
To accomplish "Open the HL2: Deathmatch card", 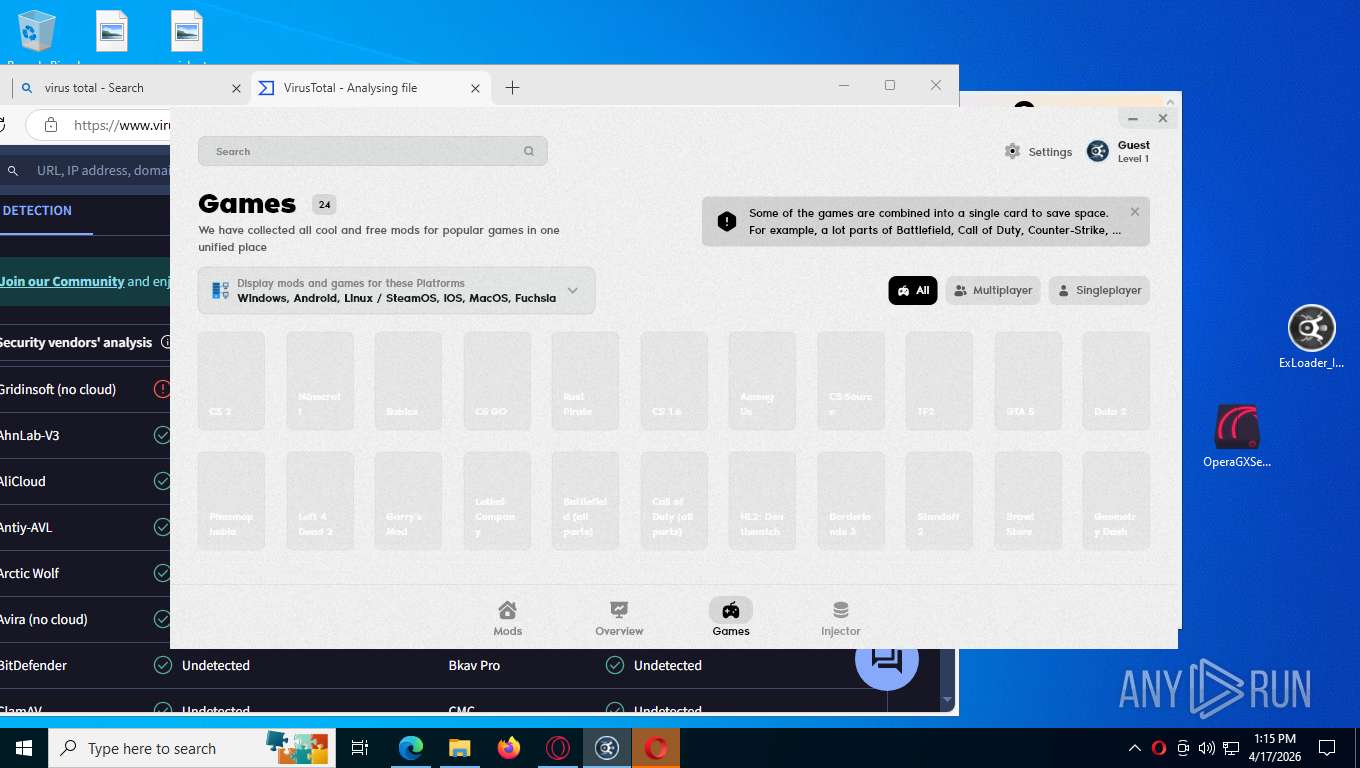I will (762, 501).
